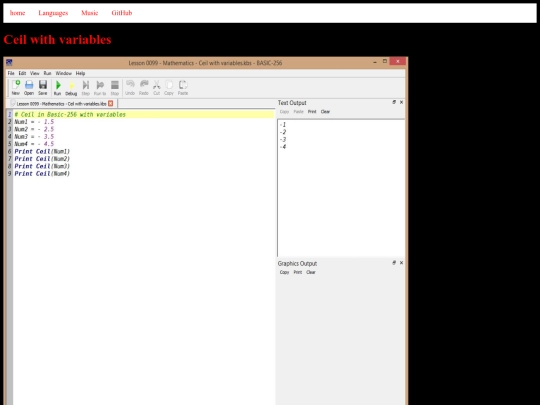Go to the home page link
The image size is (540, 405).
click(x=18, y=13)
